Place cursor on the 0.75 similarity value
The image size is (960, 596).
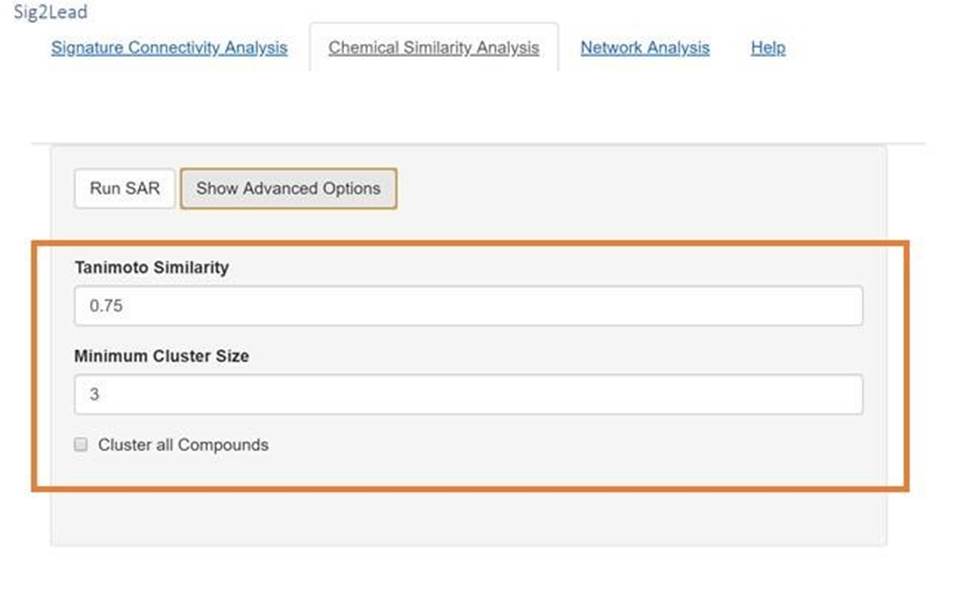pyautogui.click(x=106, y=306)
